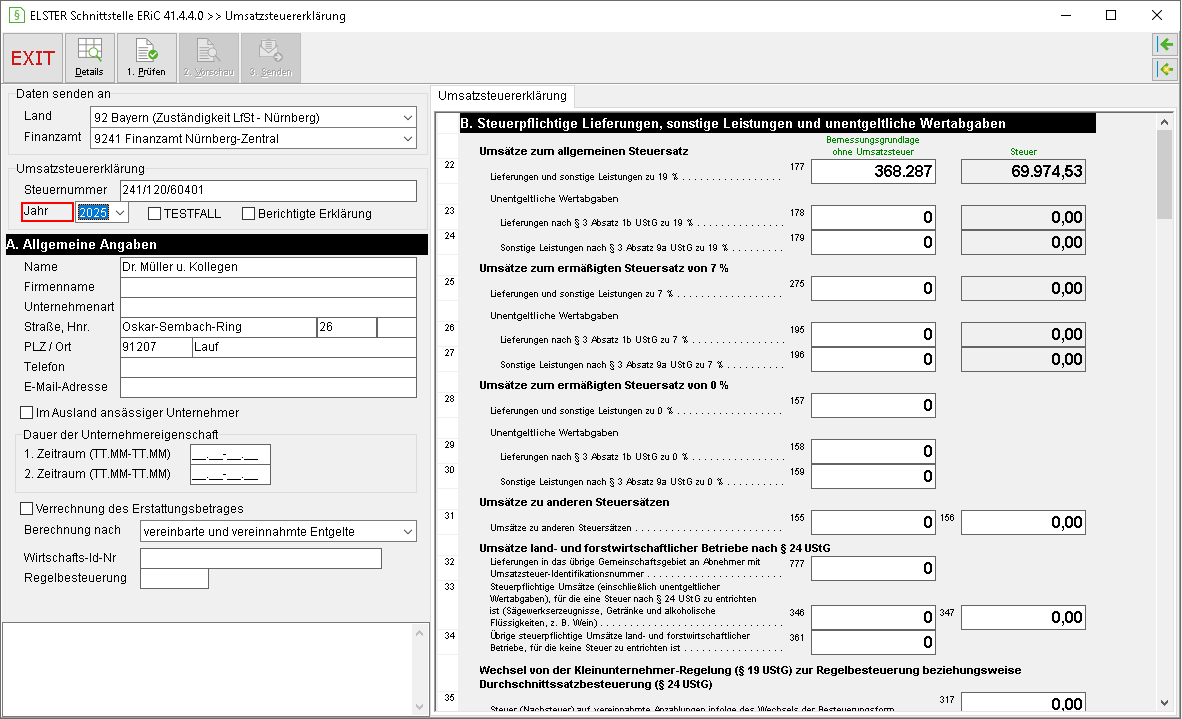The width and height of the screenshot is (1182, 719).
Task: Click the 2. Vorschau preview icon
Action: point(208,58)
